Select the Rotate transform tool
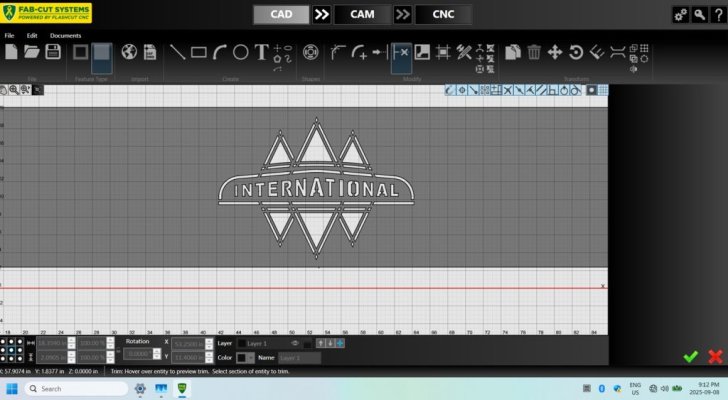This screenshot has height=400, width=728. [576, 52]
